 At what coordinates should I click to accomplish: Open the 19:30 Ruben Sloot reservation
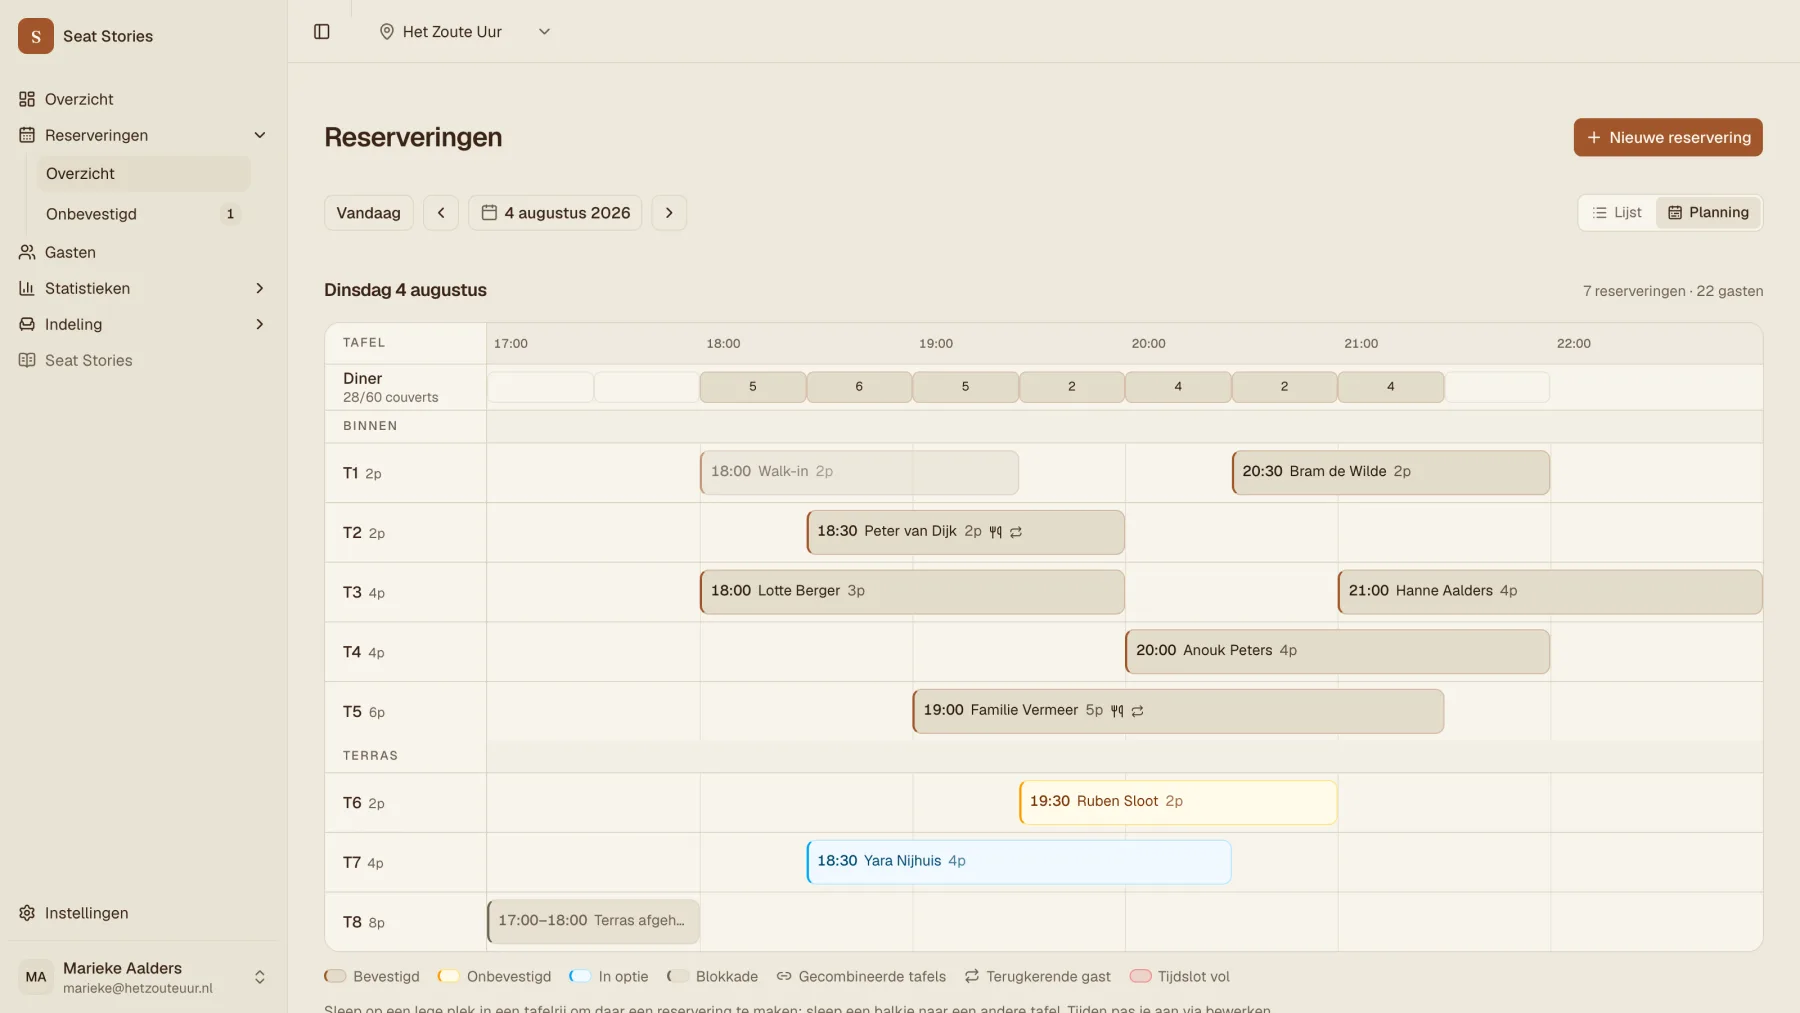[1178, 802]
